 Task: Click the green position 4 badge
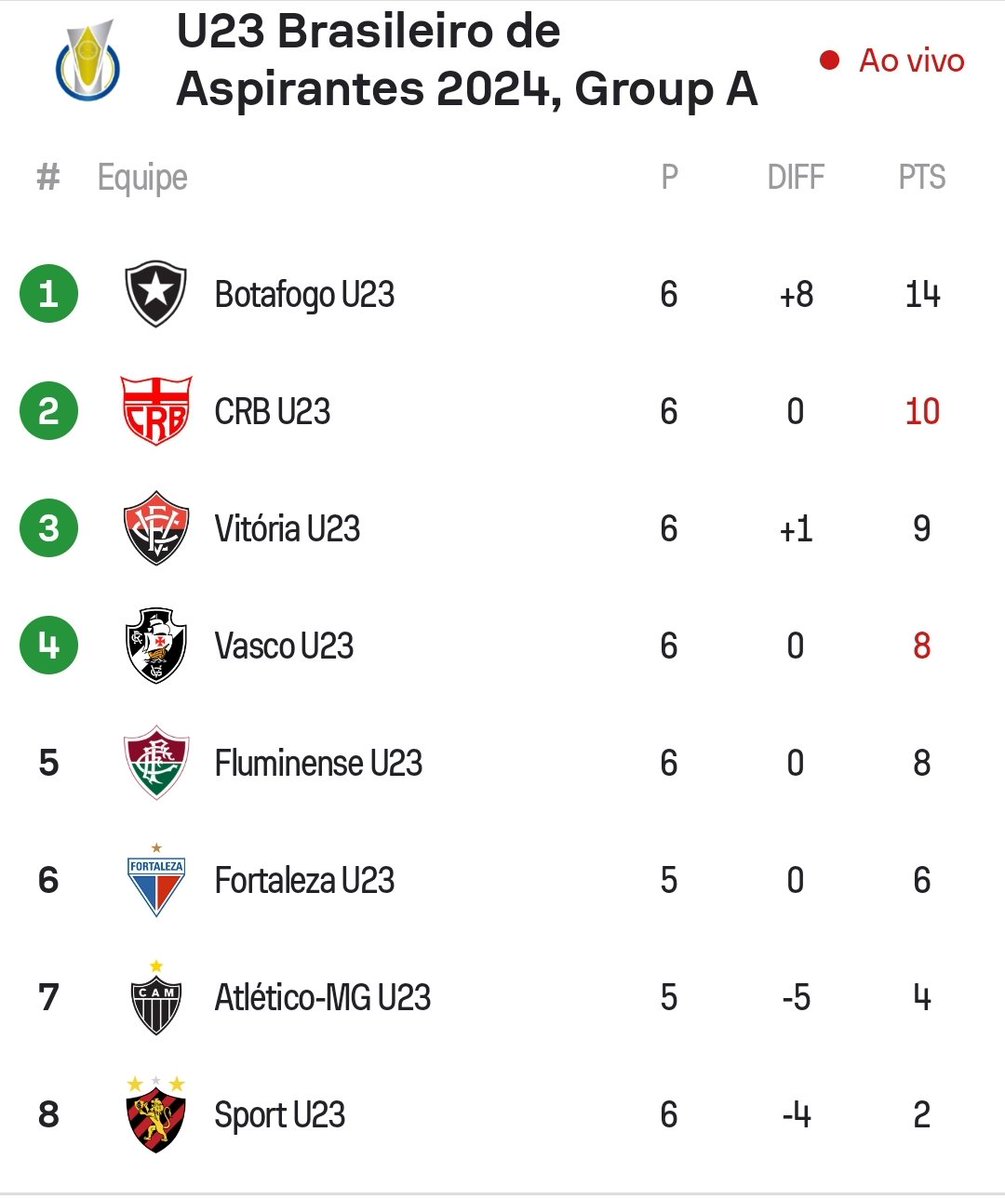tap(48, 646)
